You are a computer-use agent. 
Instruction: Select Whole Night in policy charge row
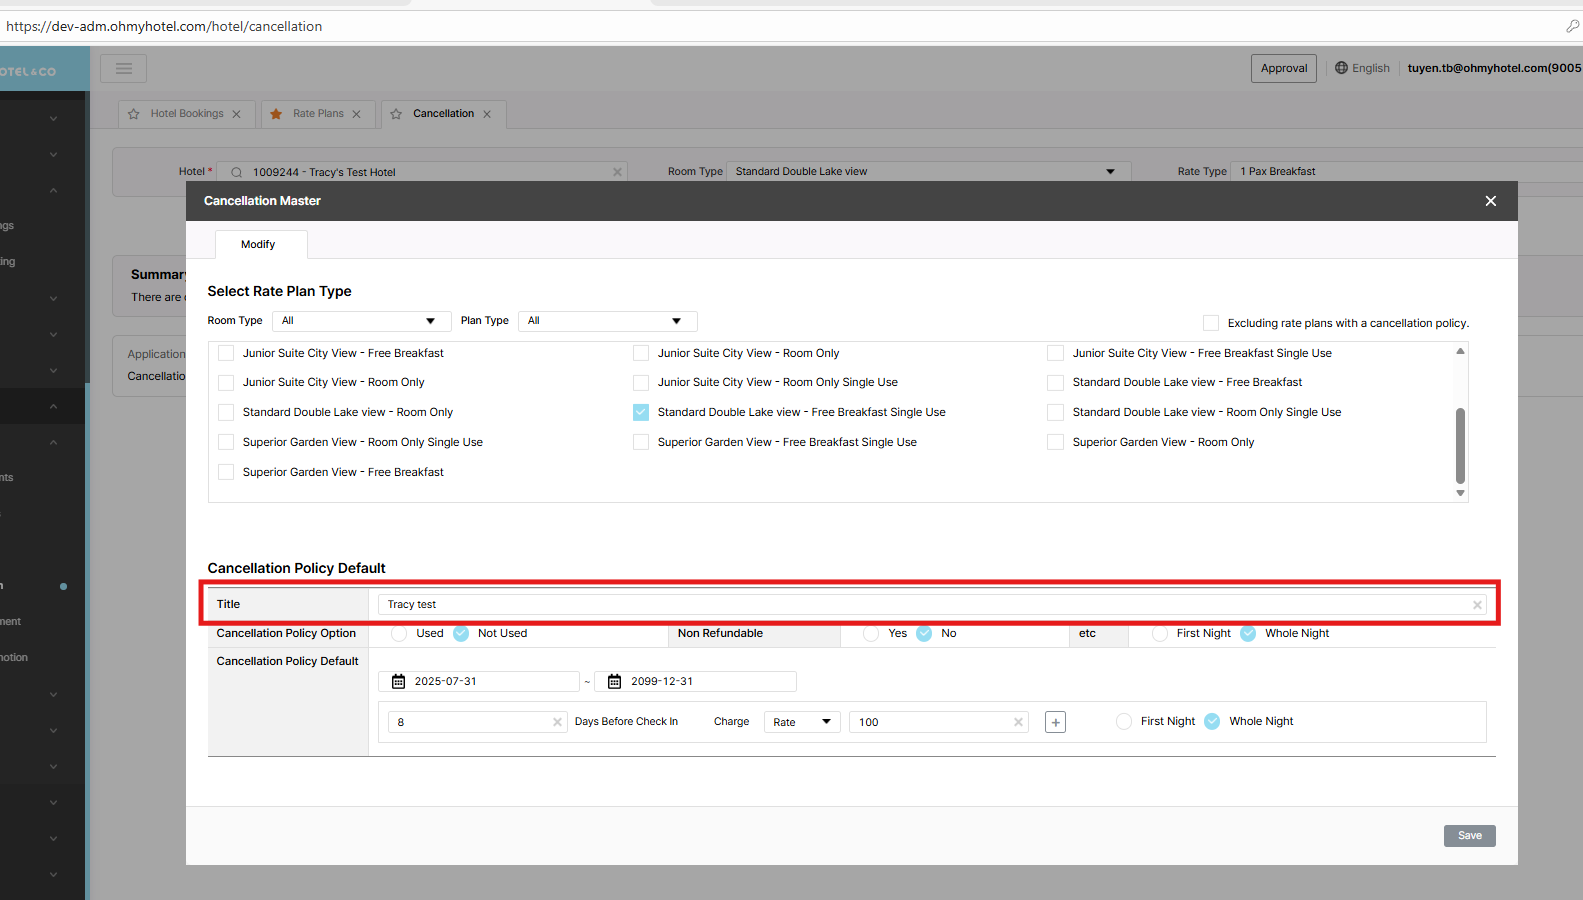1212,722
